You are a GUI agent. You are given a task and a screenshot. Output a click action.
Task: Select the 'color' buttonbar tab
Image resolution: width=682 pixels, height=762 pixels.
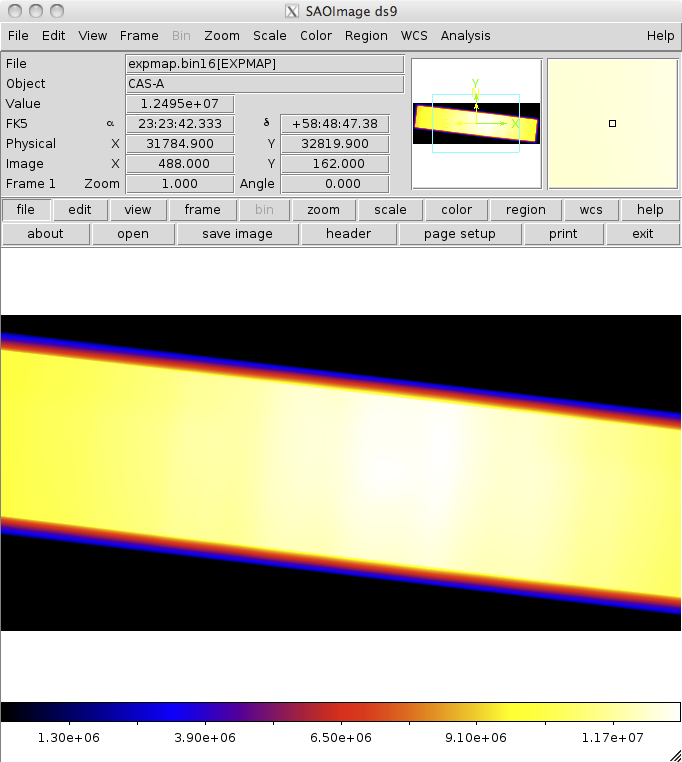(456, 210)
